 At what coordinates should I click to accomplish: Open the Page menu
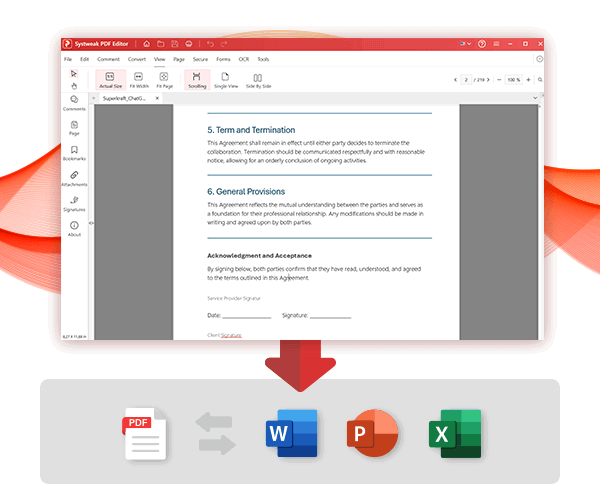[x=179, y=59]
